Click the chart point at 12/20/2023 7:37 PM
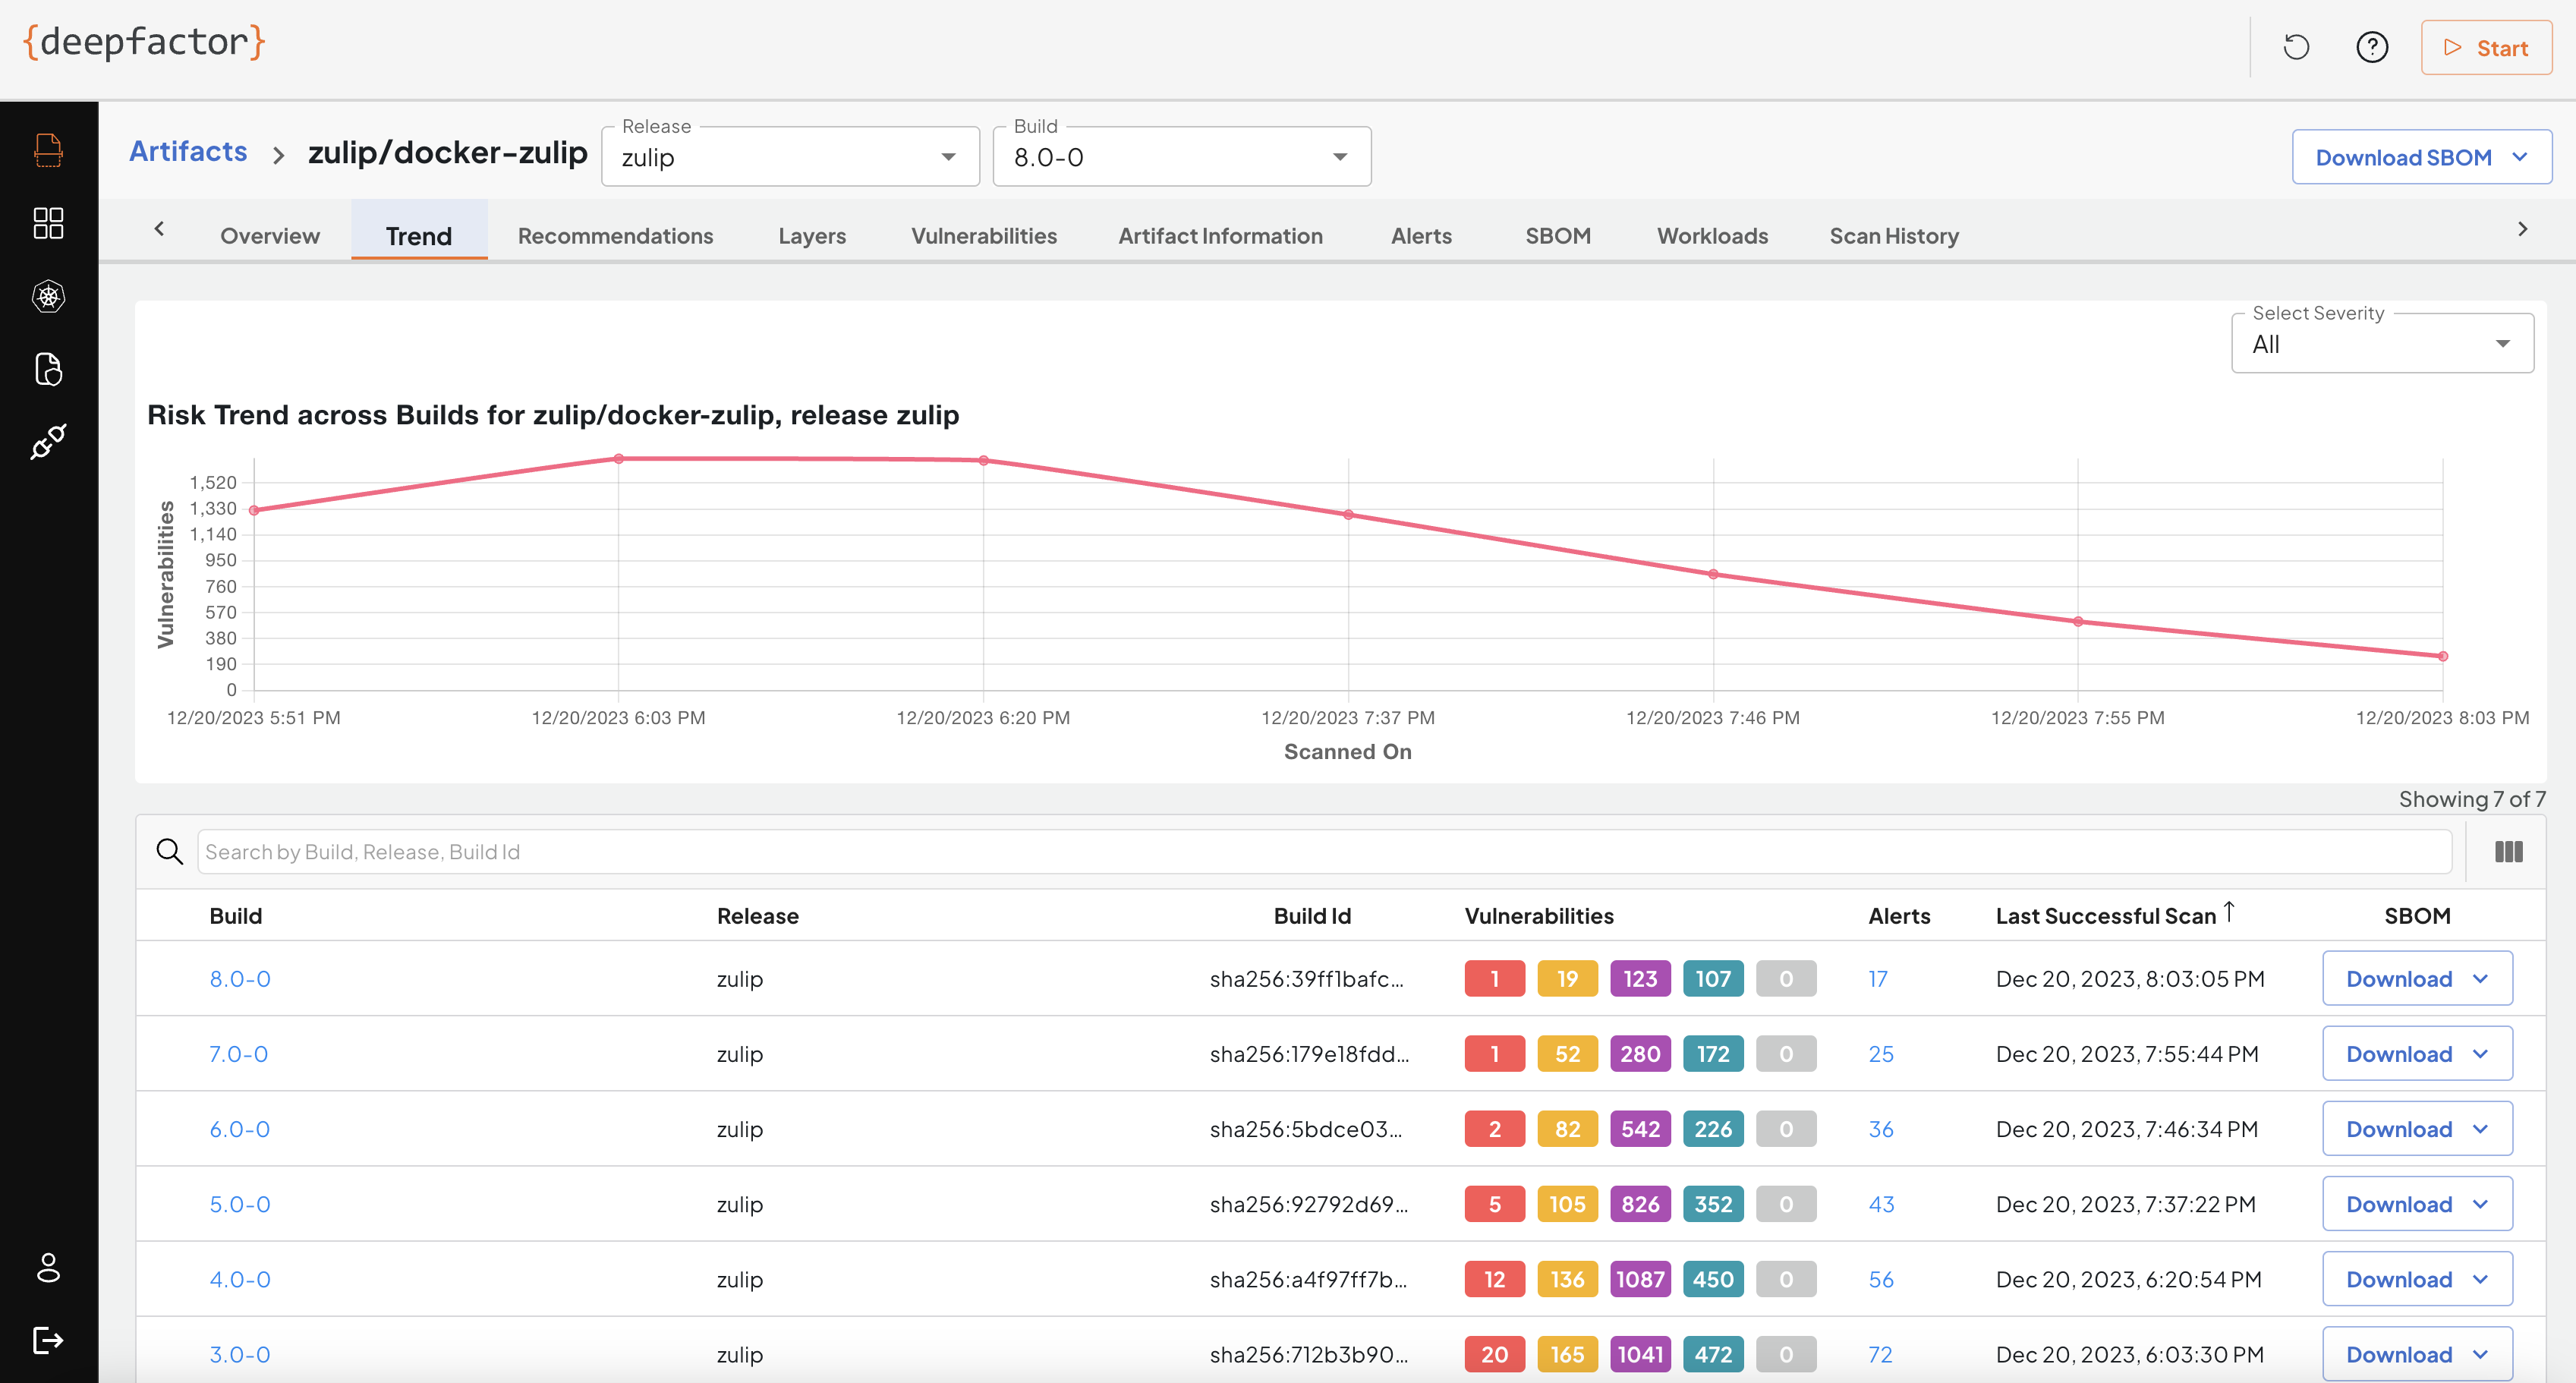 tap(1348, 515)
